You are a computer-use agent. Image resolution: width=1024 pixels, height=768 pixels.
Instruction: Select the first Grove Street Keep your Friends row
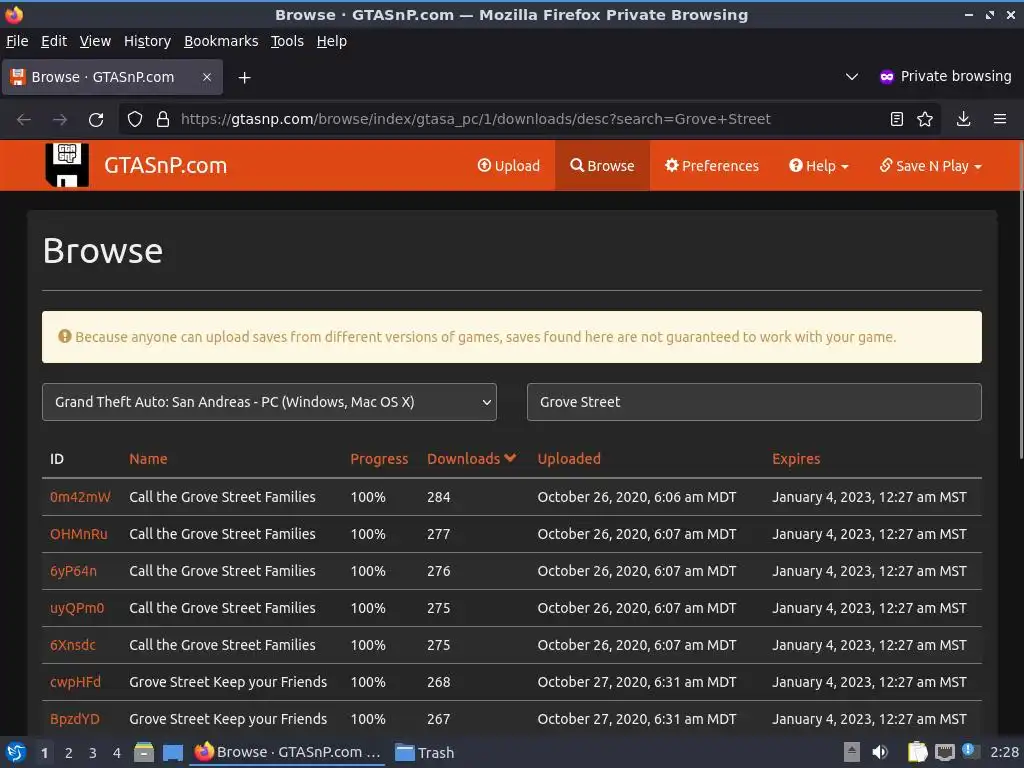(x=511, y=682)
